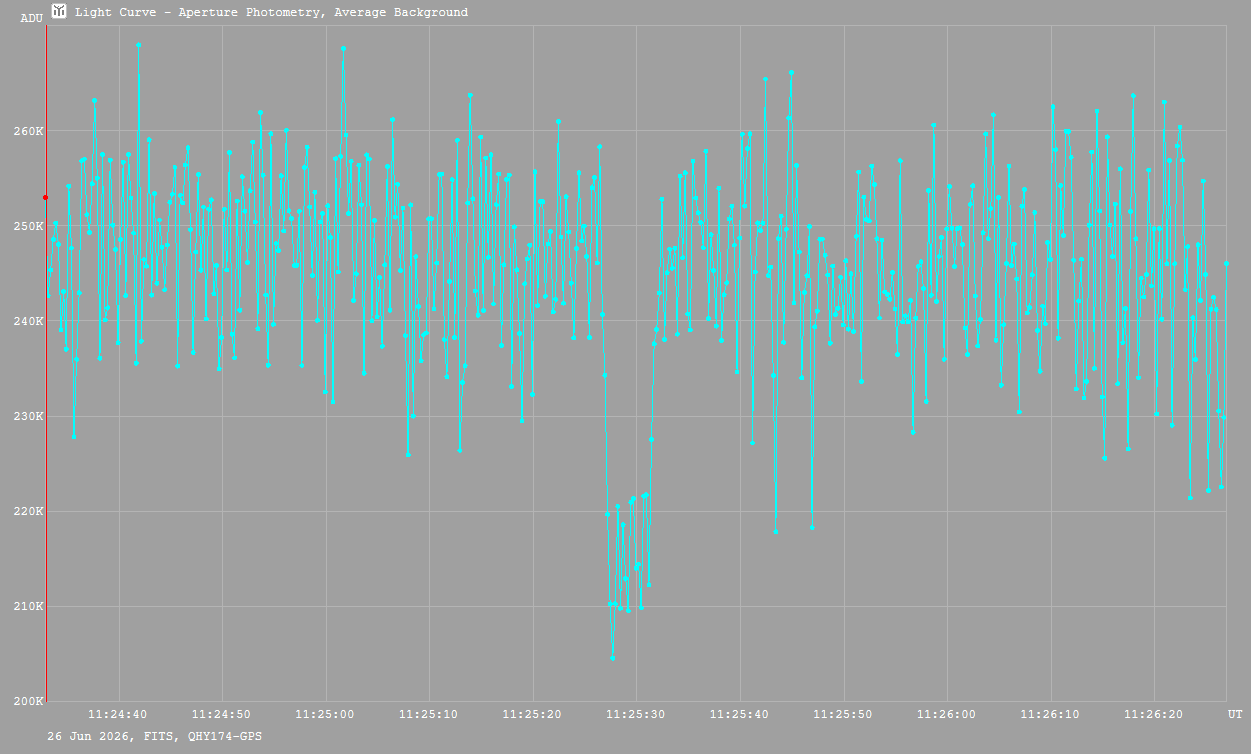Click the ADU axis unit label

(x=32, y=18)
